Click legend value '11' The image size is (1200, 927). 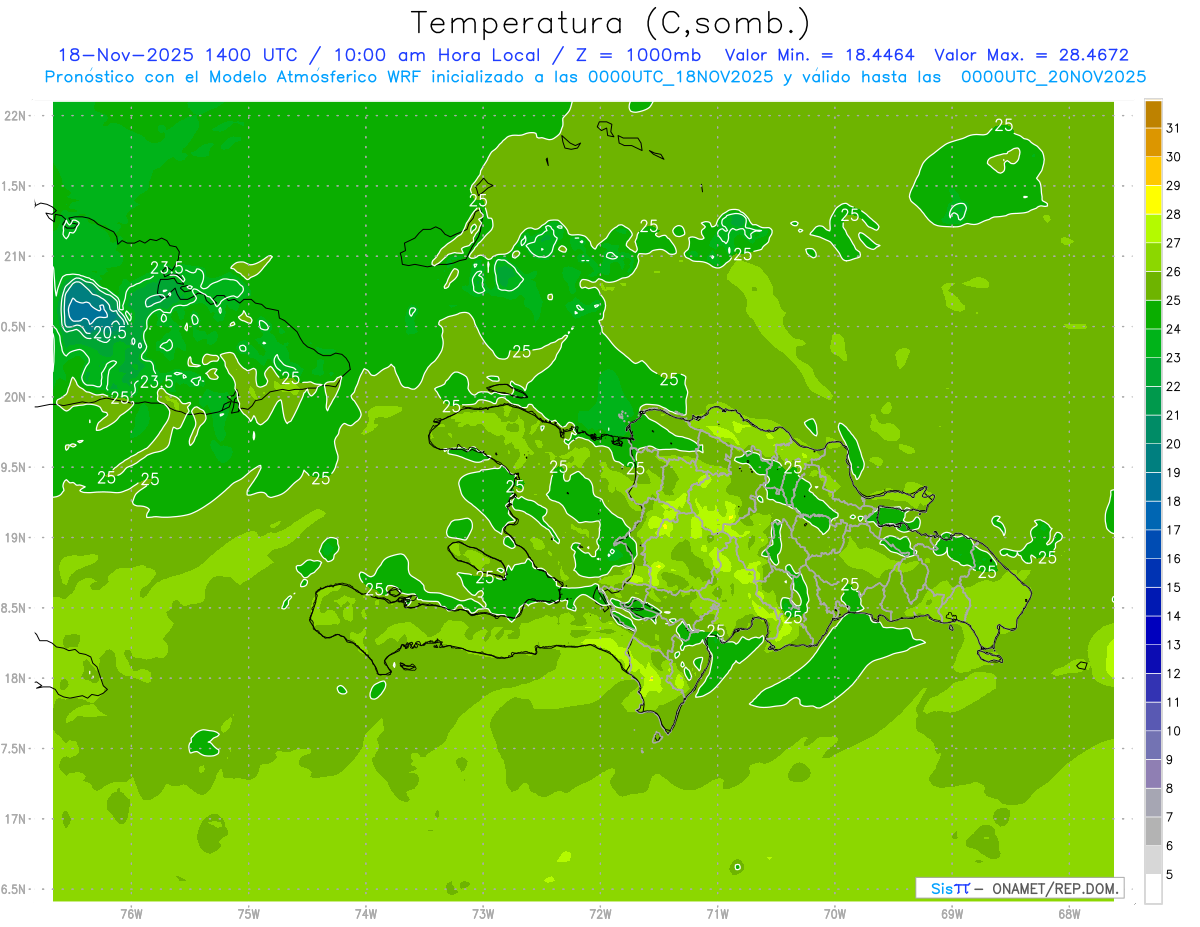tap(1174, 702)
